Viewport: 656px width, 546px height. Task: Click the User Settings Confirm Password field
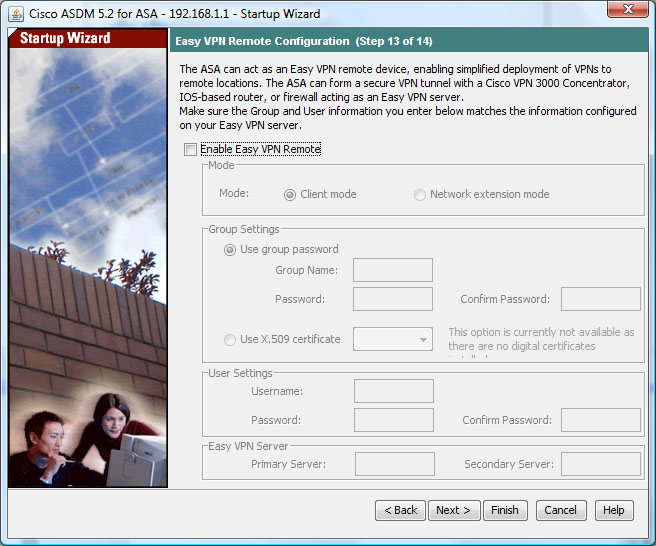(600, 420)
